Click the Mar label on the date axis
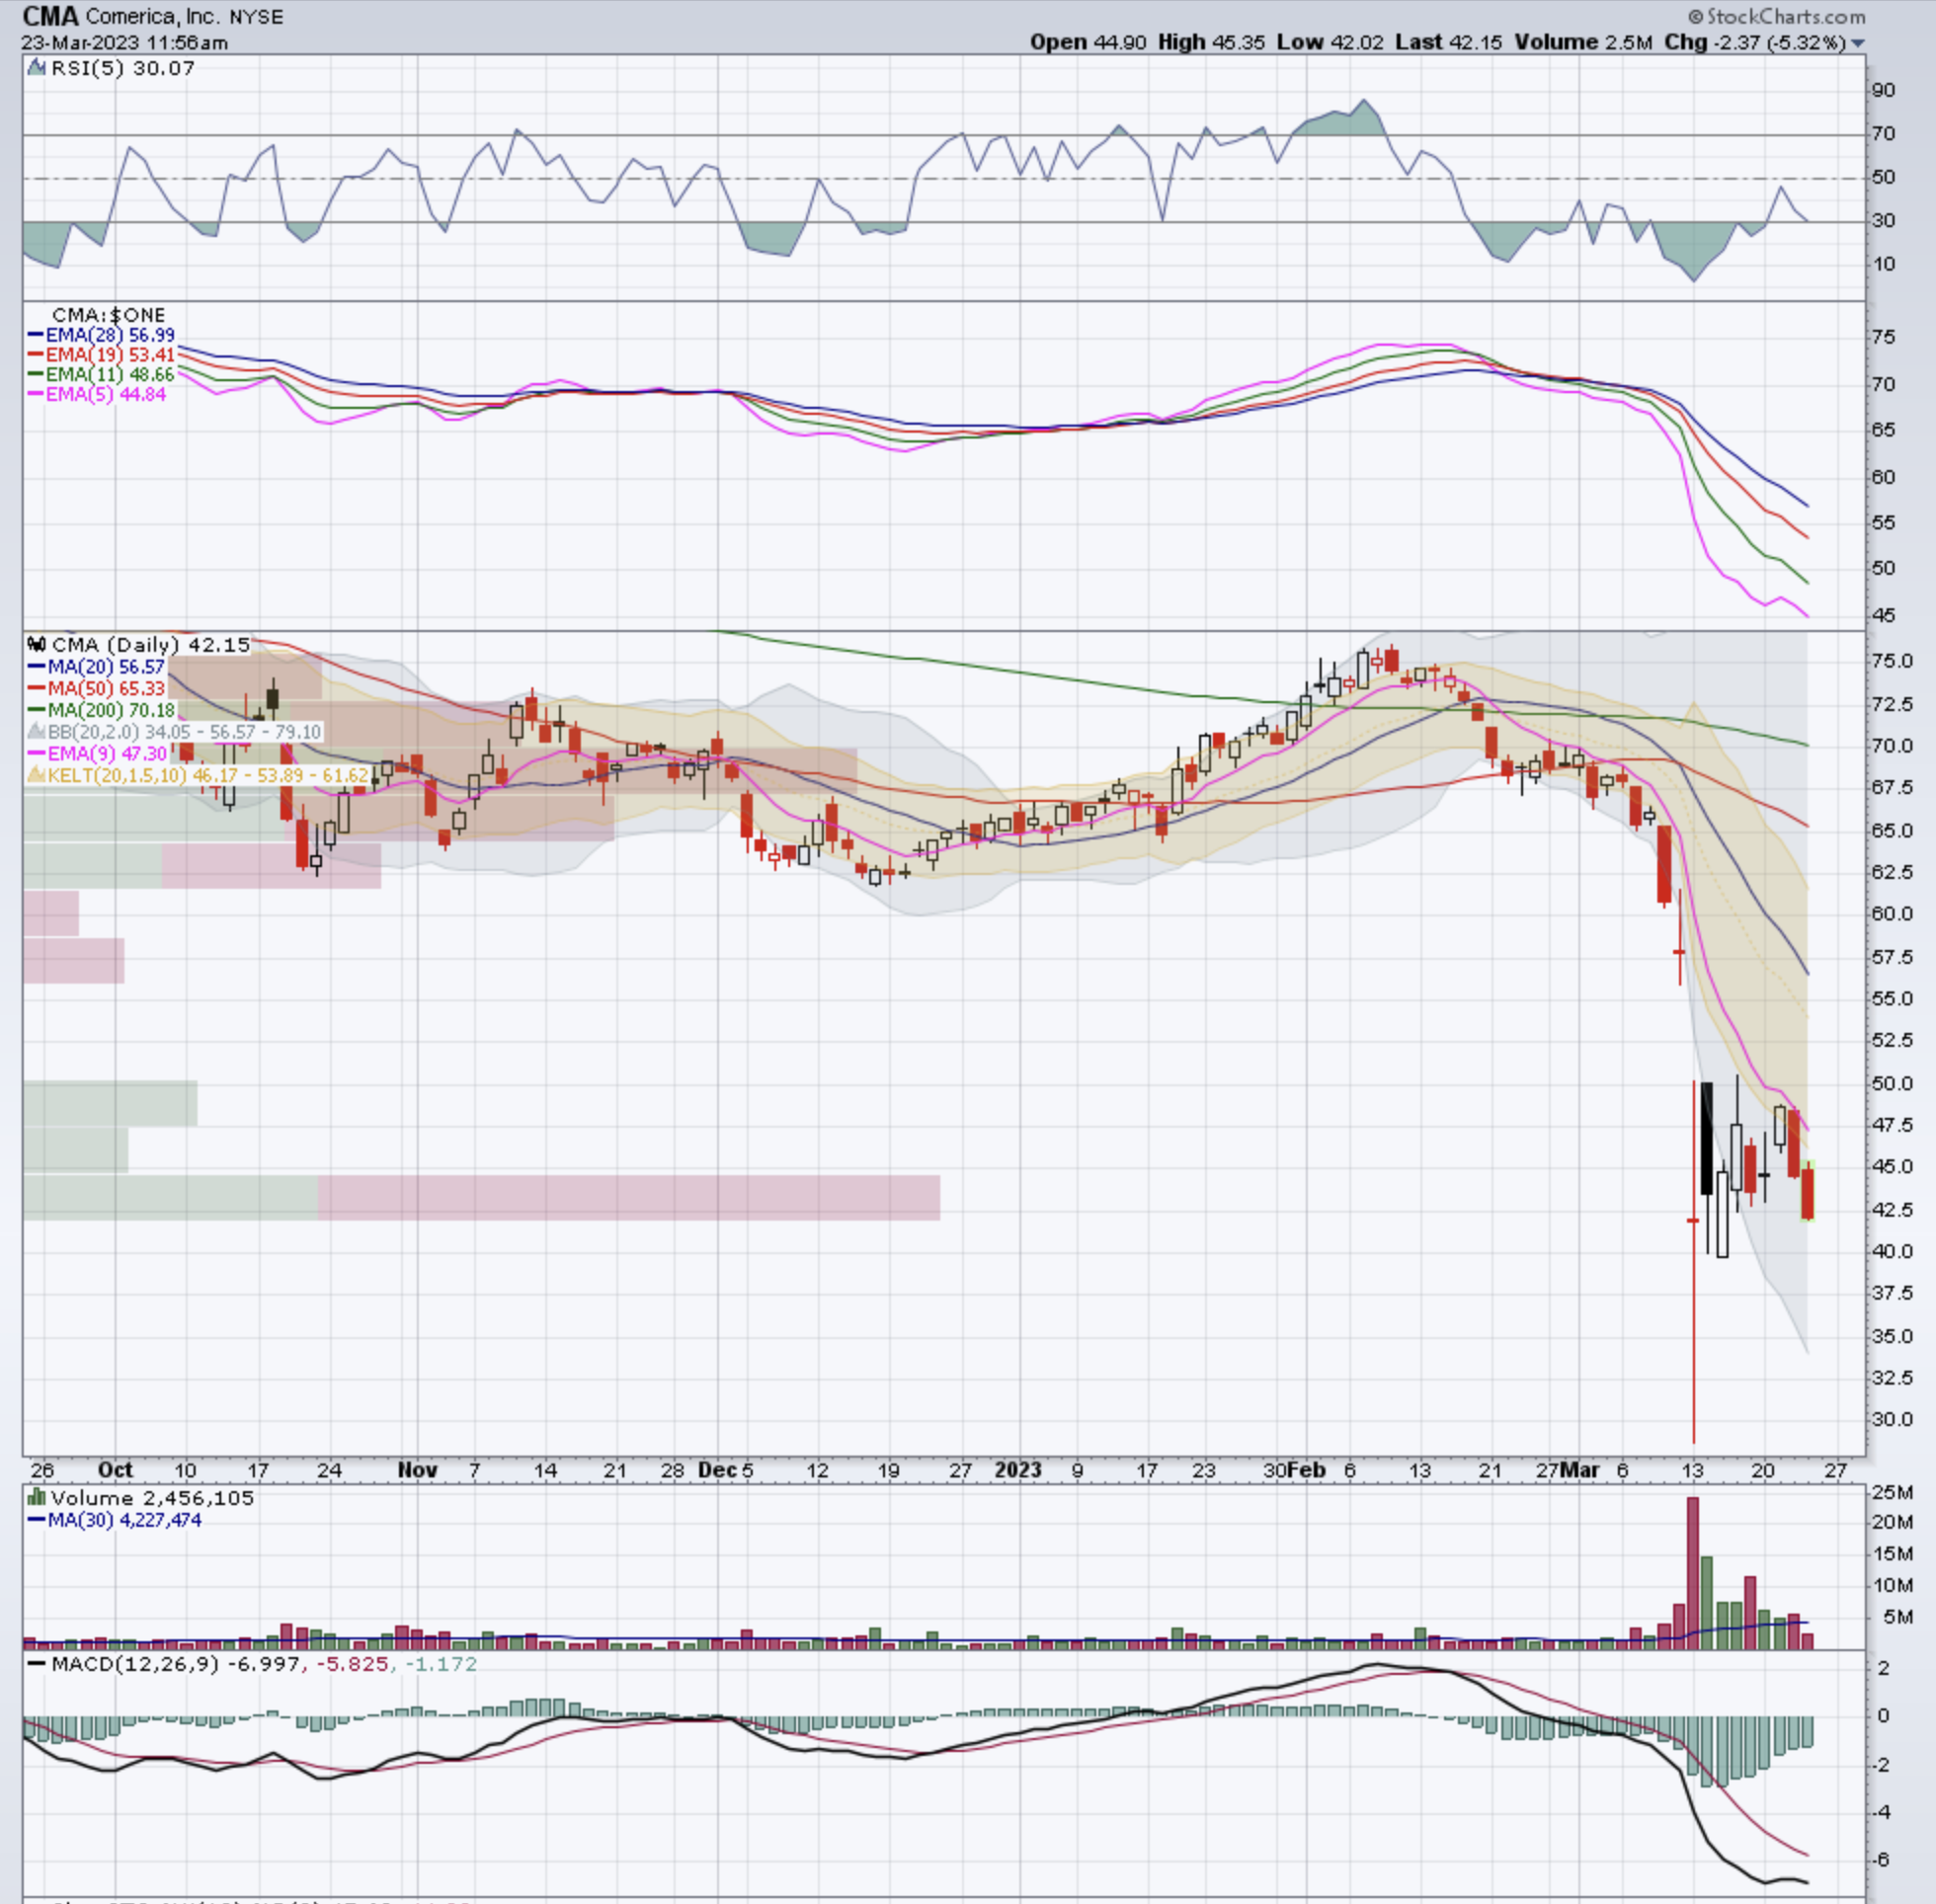The width and height of the screenshot is (1936, 1904). point(1580,1469)
